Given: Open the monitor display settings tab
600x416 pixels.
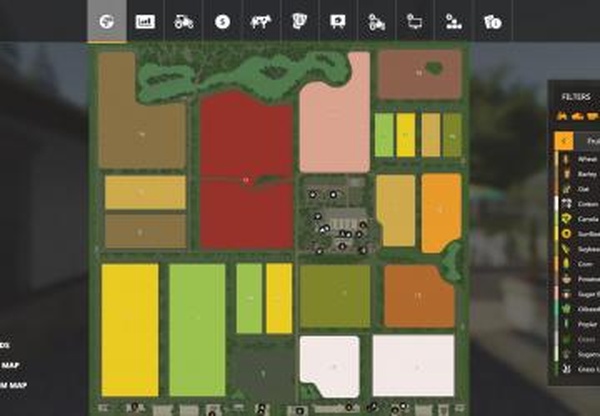Looking at the screenshot, I should coord(415,21).
